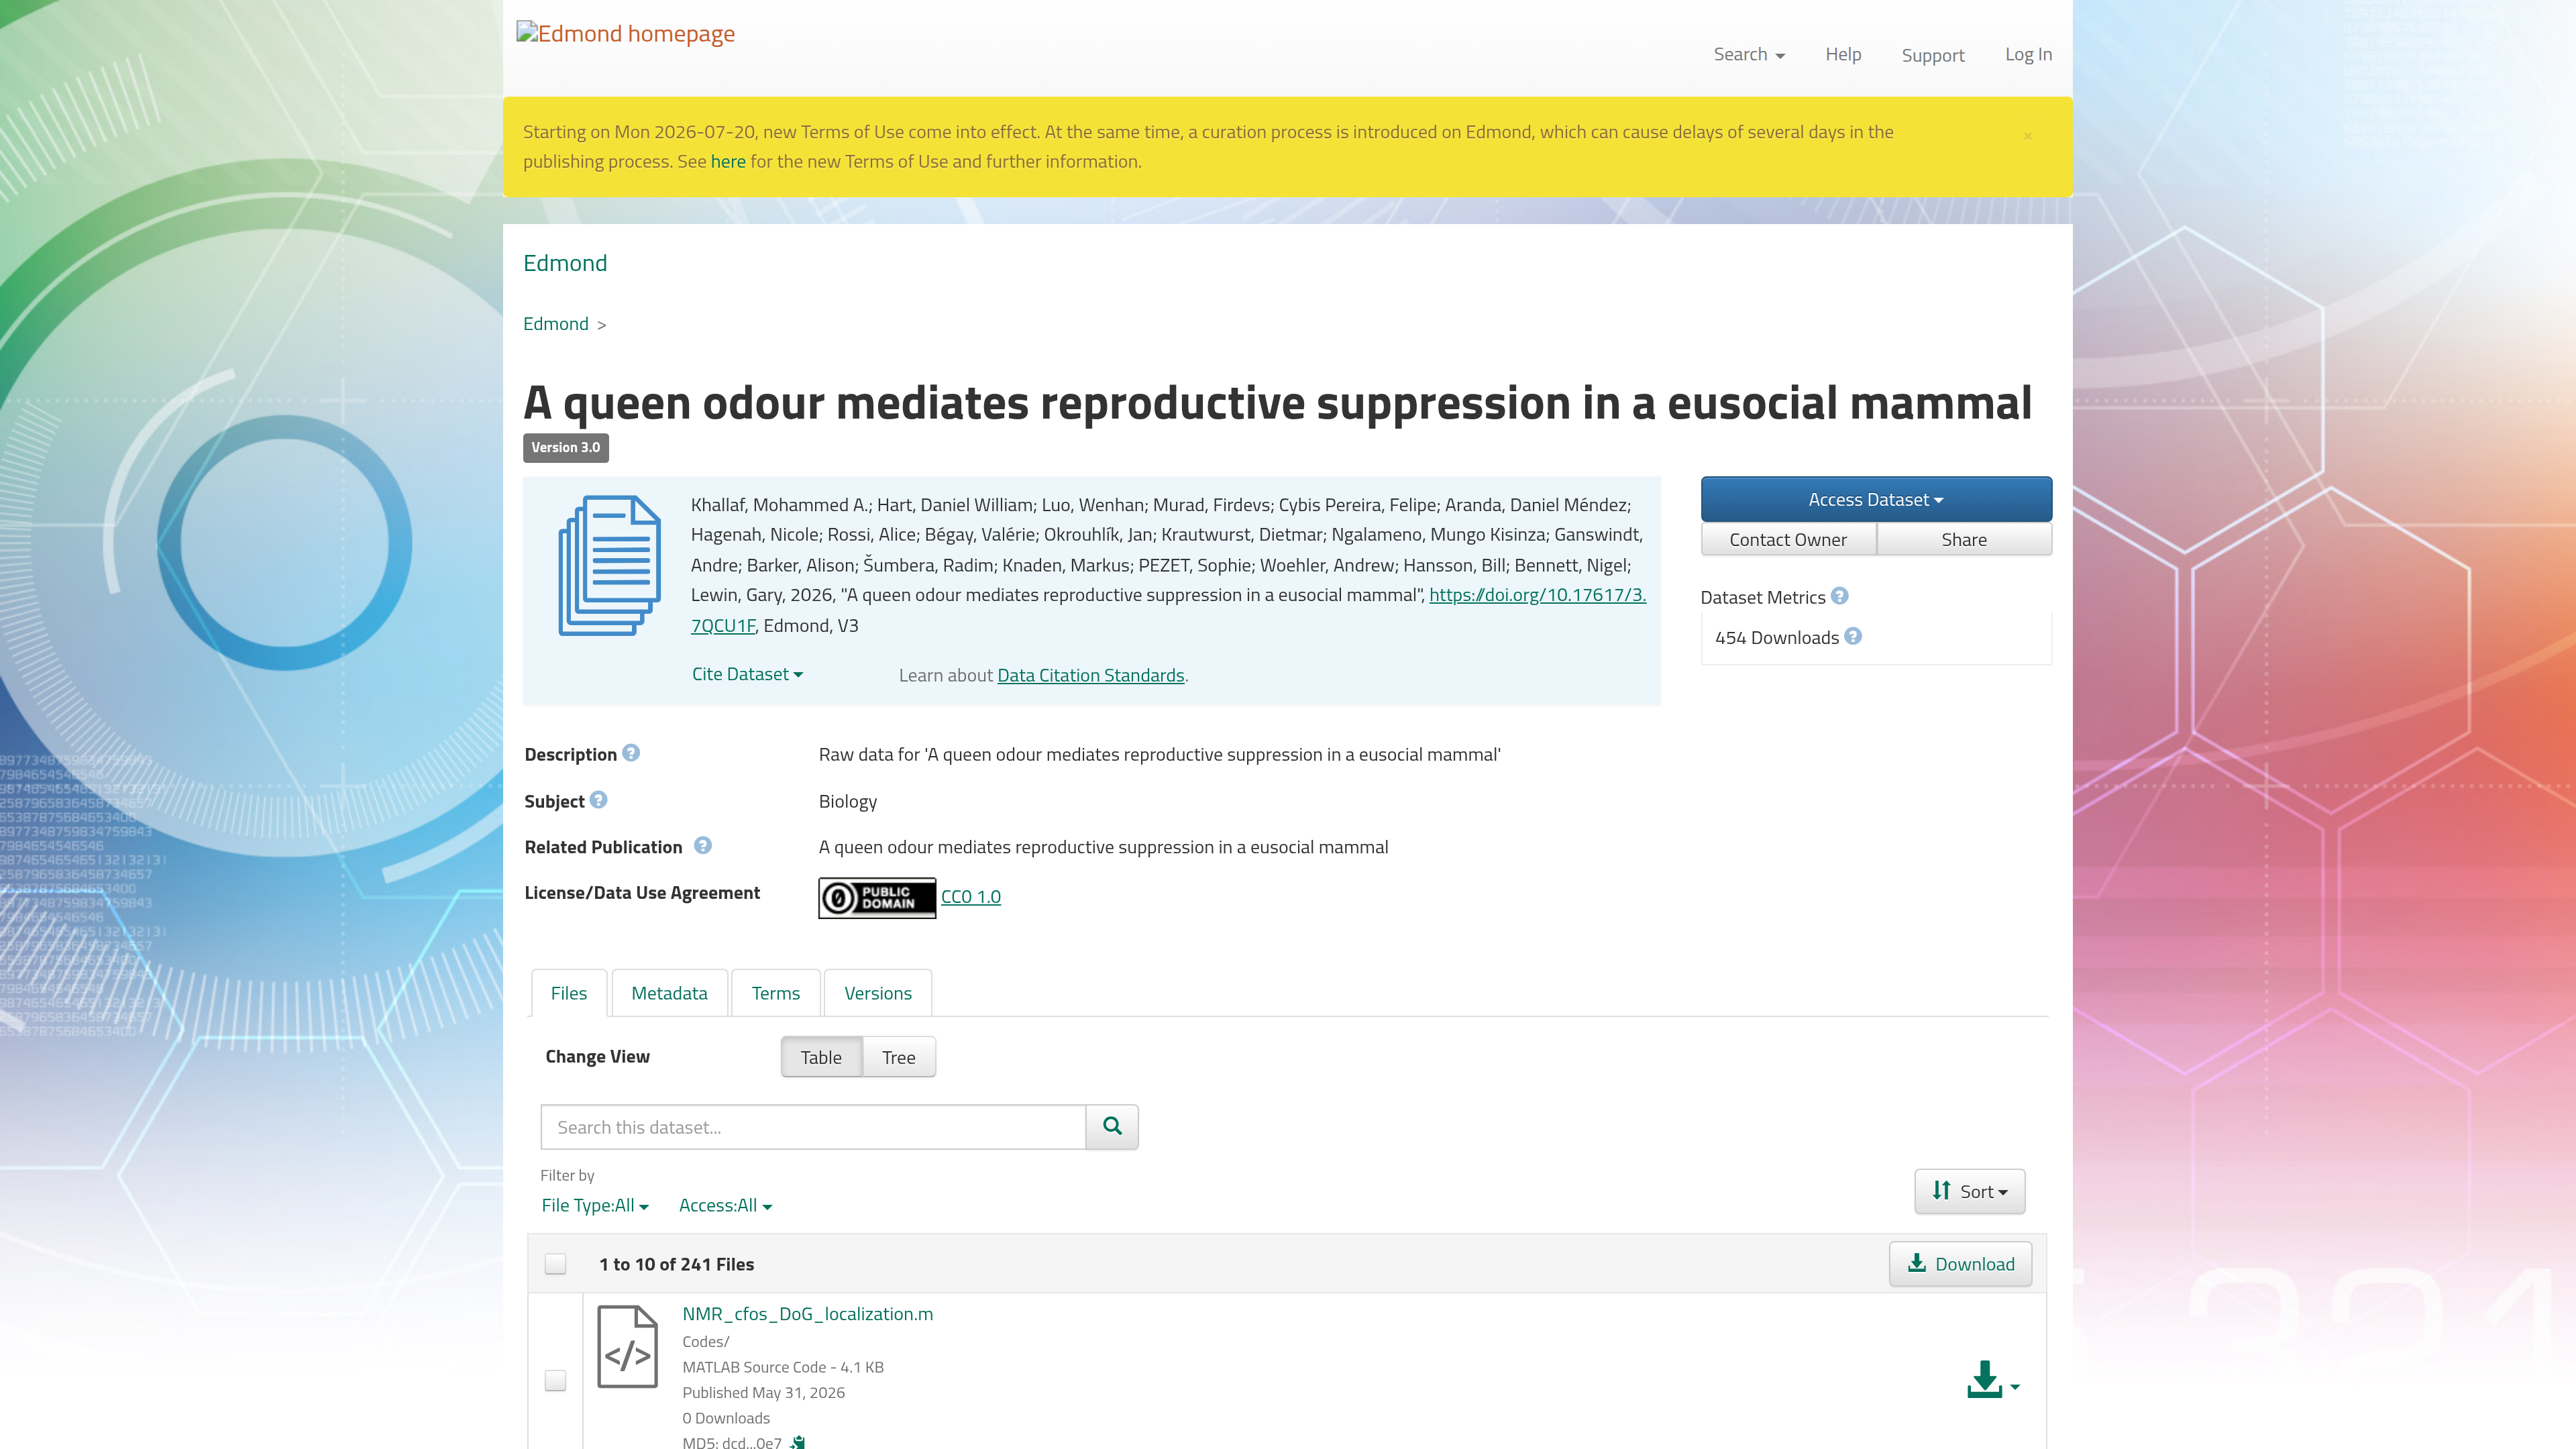The width and height of the screenshot is (2576, 1449).
Task: Expand the Cite Dataset dropdown
Action: pos(747,674)
